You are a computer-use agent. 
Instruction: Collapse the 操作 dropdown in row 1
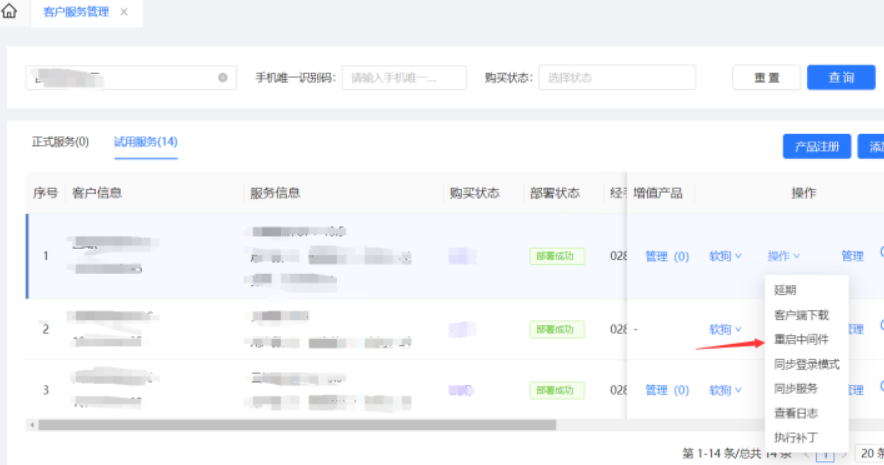pyautogui.click(x=784, y=256)
